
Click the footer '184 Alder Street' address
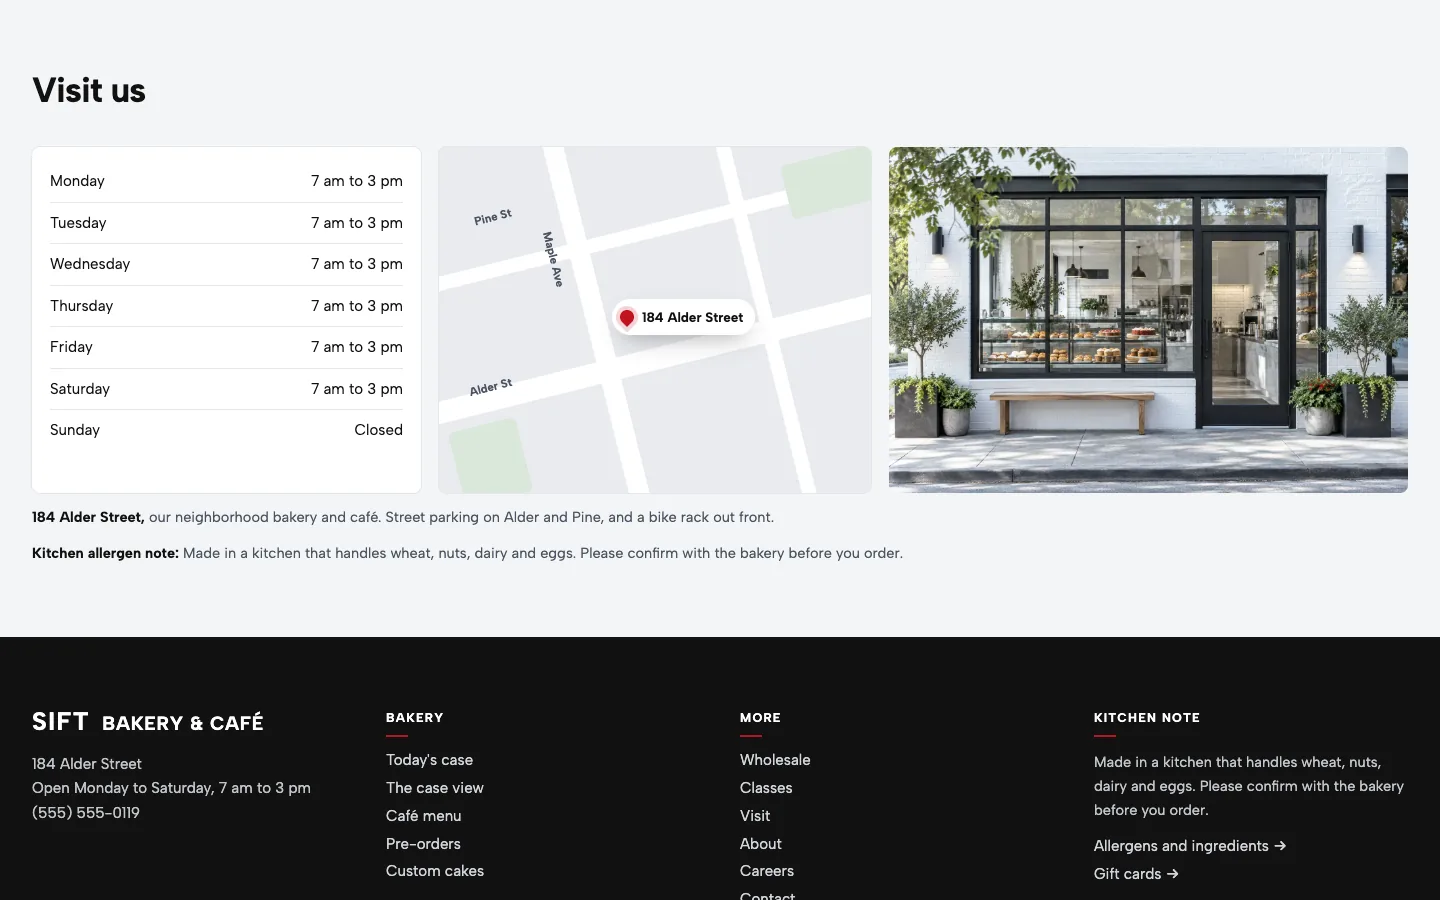coord(87,764)
